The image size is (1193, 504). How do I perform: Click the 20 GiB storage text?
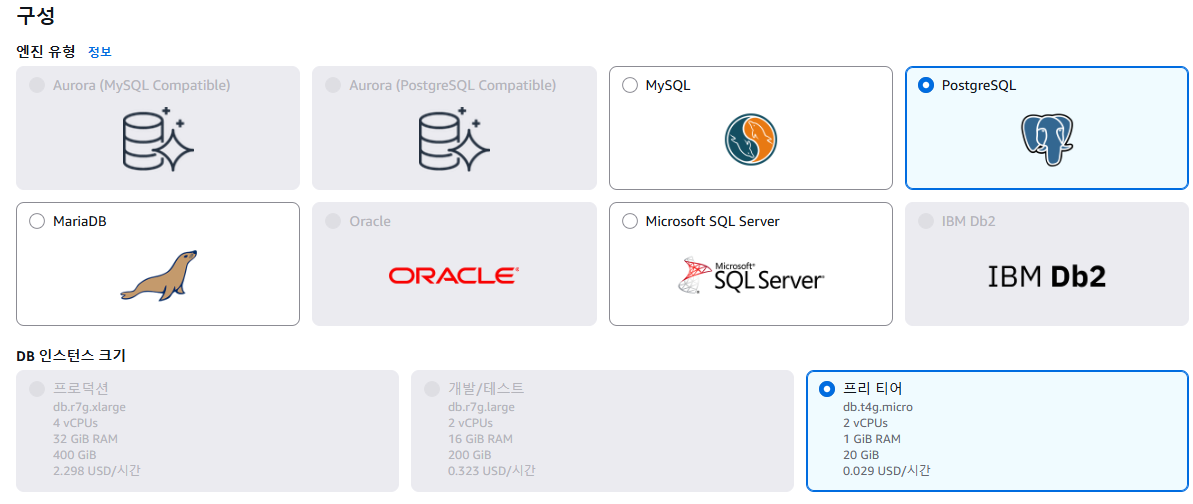click(861, 455)
